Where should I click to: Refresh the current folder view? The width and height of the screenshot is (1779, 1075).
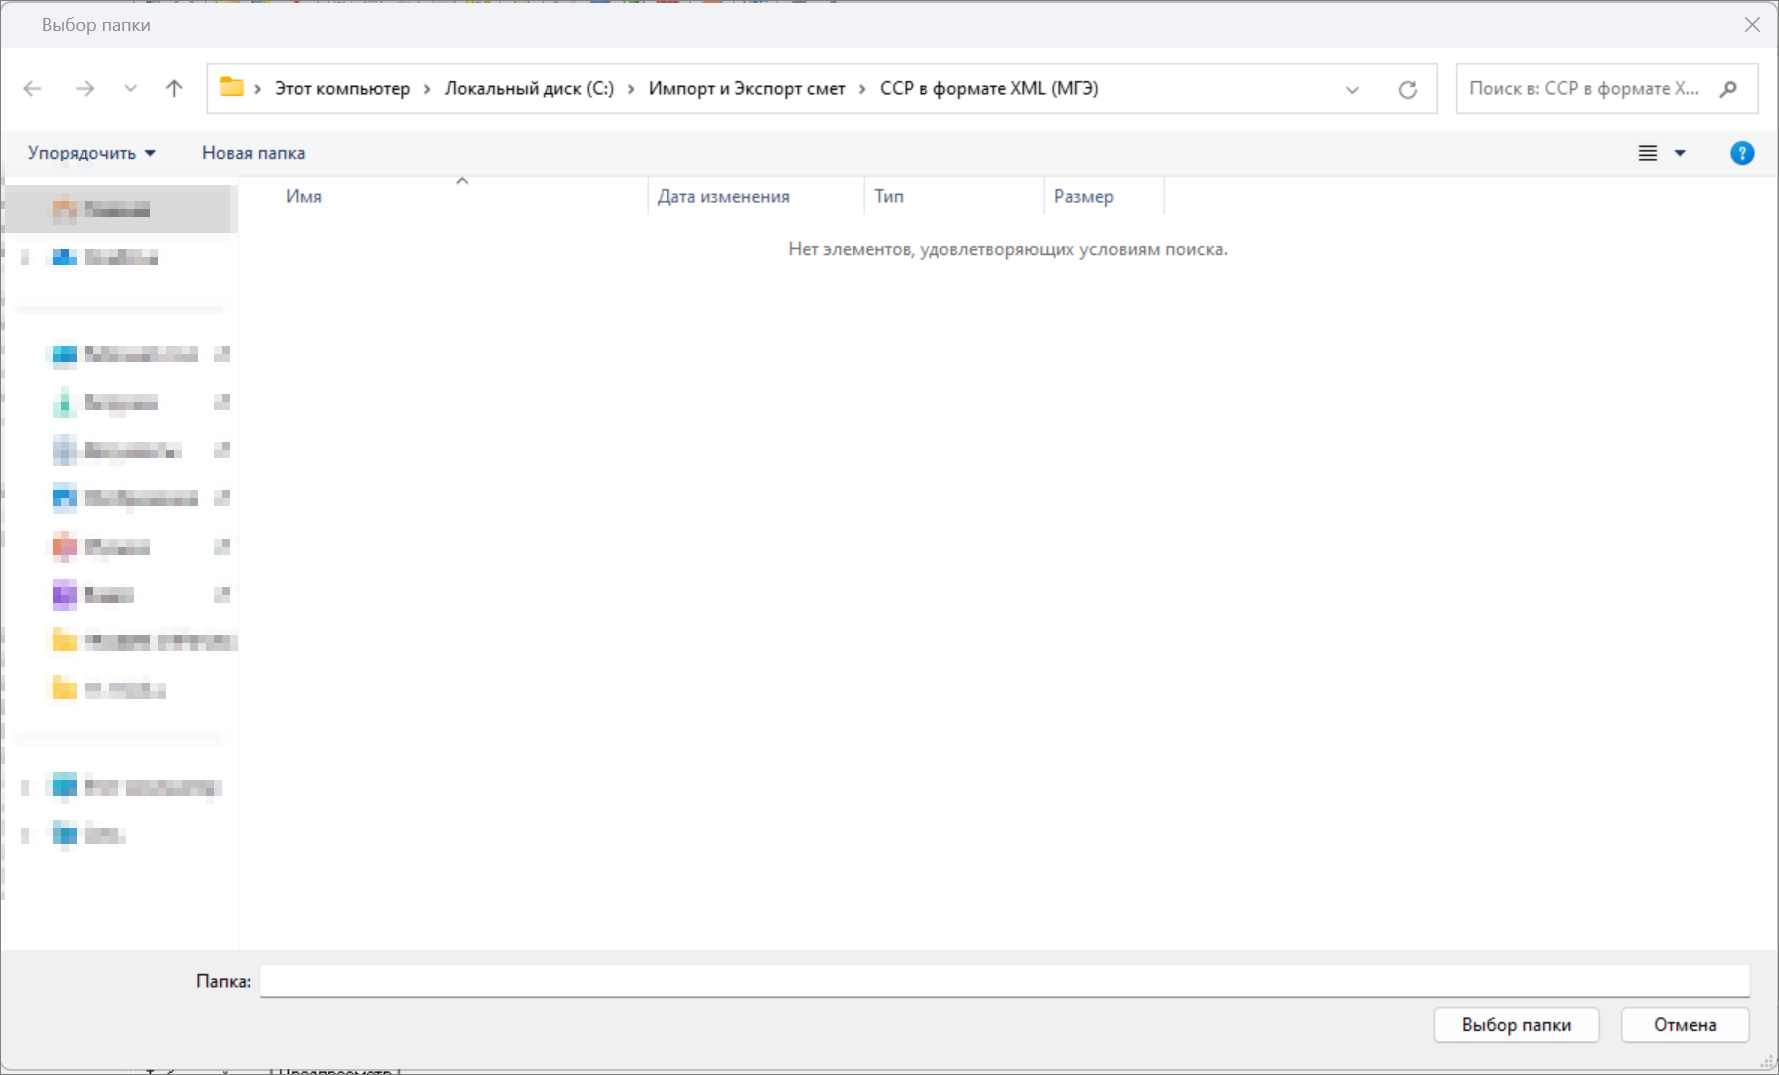(x=1407, y=89)
